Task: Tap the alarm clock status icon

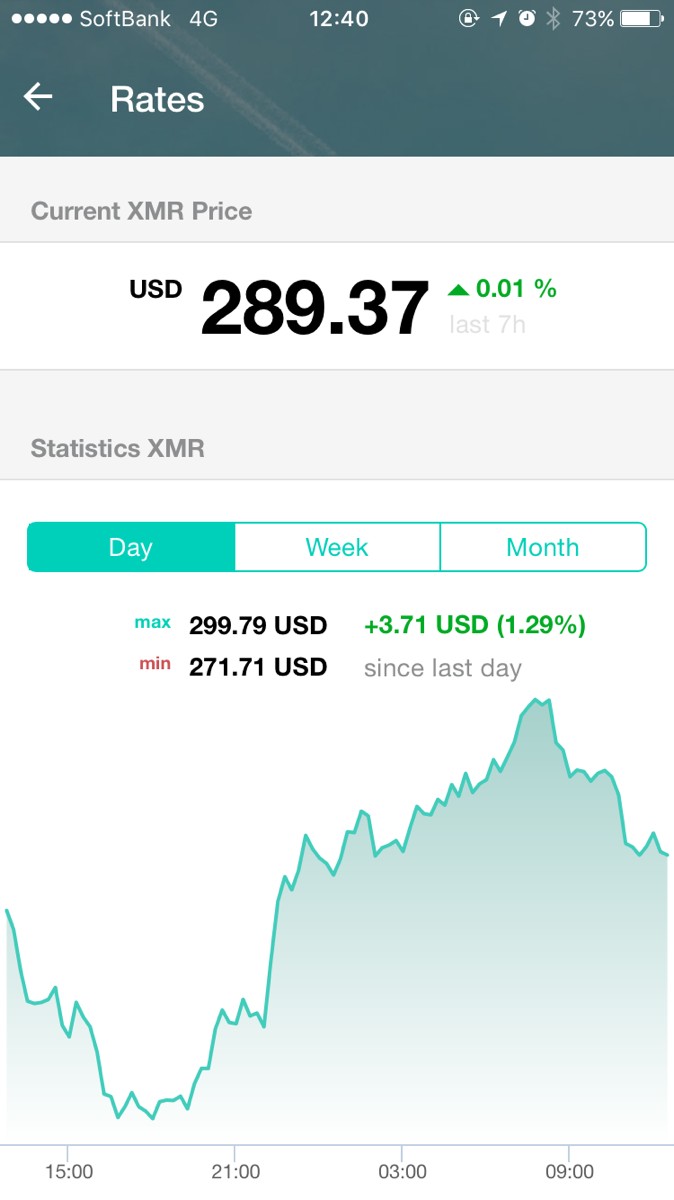Action: tap(527, 19)
